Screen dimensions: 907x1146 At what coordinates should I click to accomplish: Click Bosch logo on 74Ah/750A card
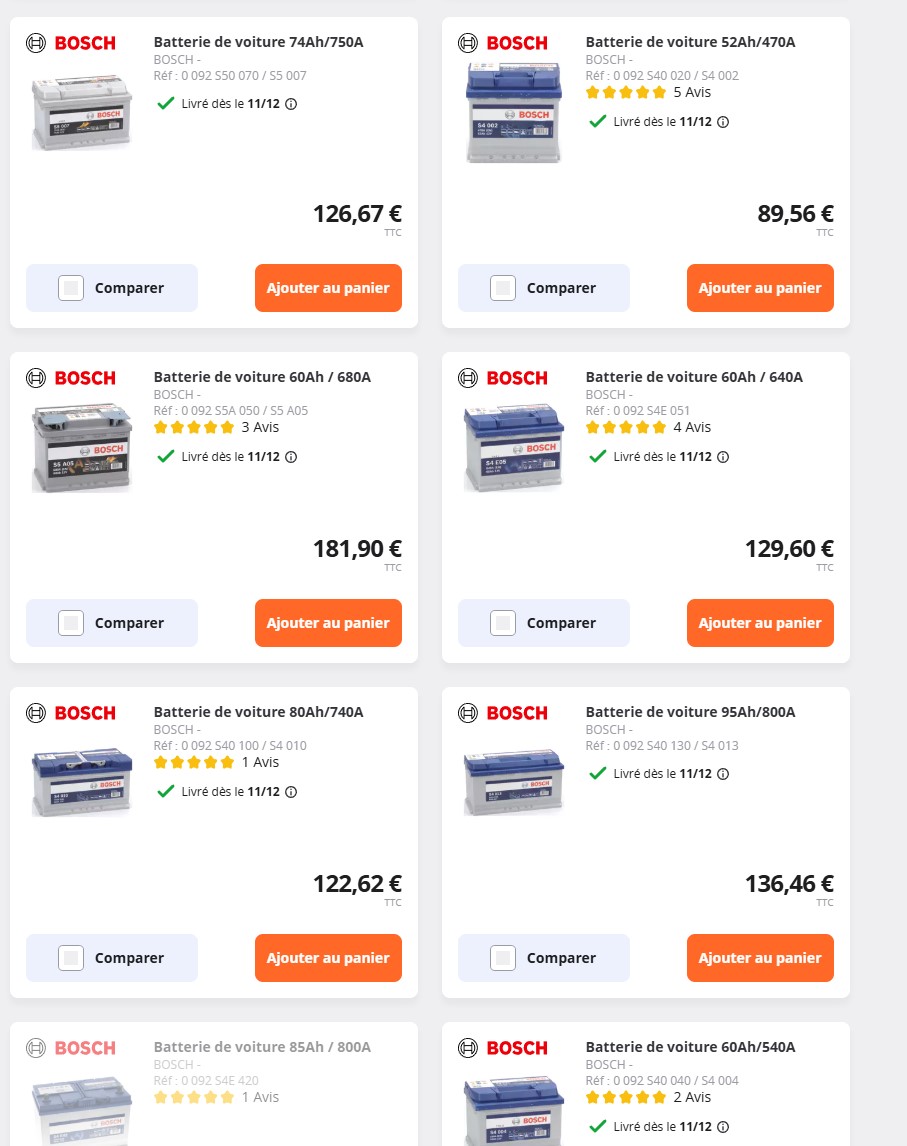point(72,43)
